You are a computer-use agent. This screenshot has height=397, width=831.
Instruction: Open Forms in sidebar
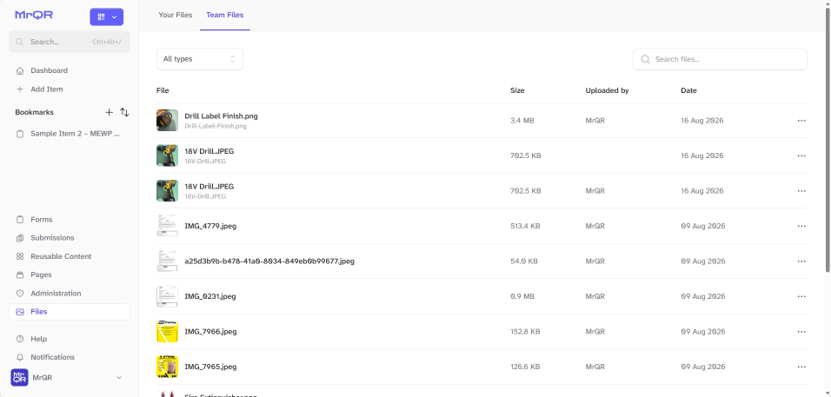[x=41, y=219]
